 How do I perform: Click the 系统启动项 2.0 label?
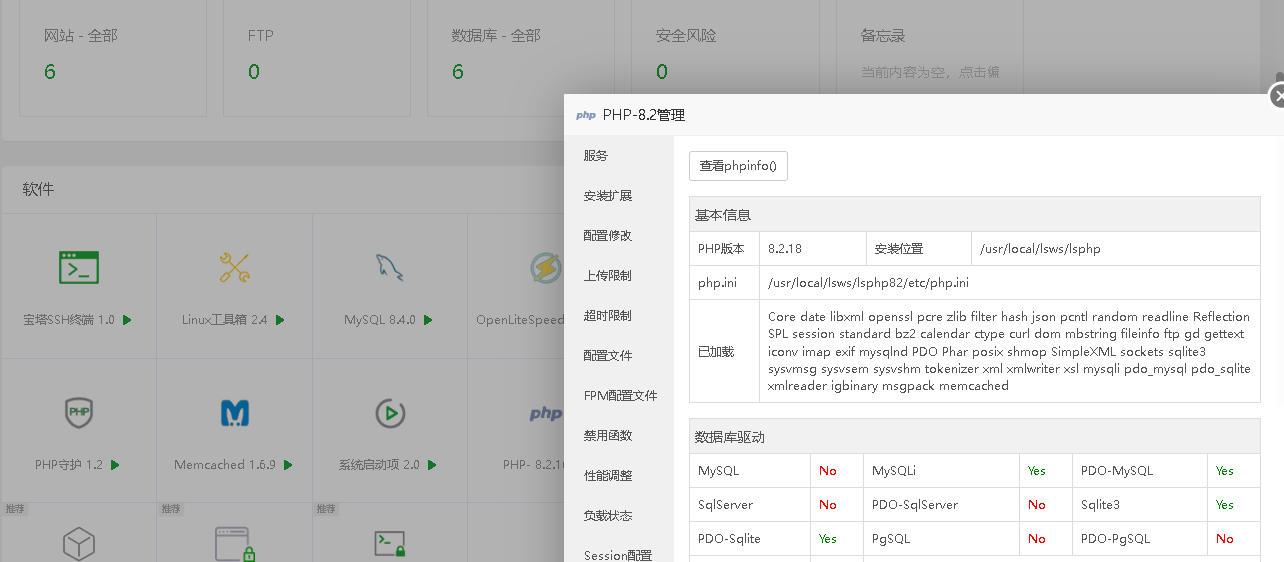(379, 465)
